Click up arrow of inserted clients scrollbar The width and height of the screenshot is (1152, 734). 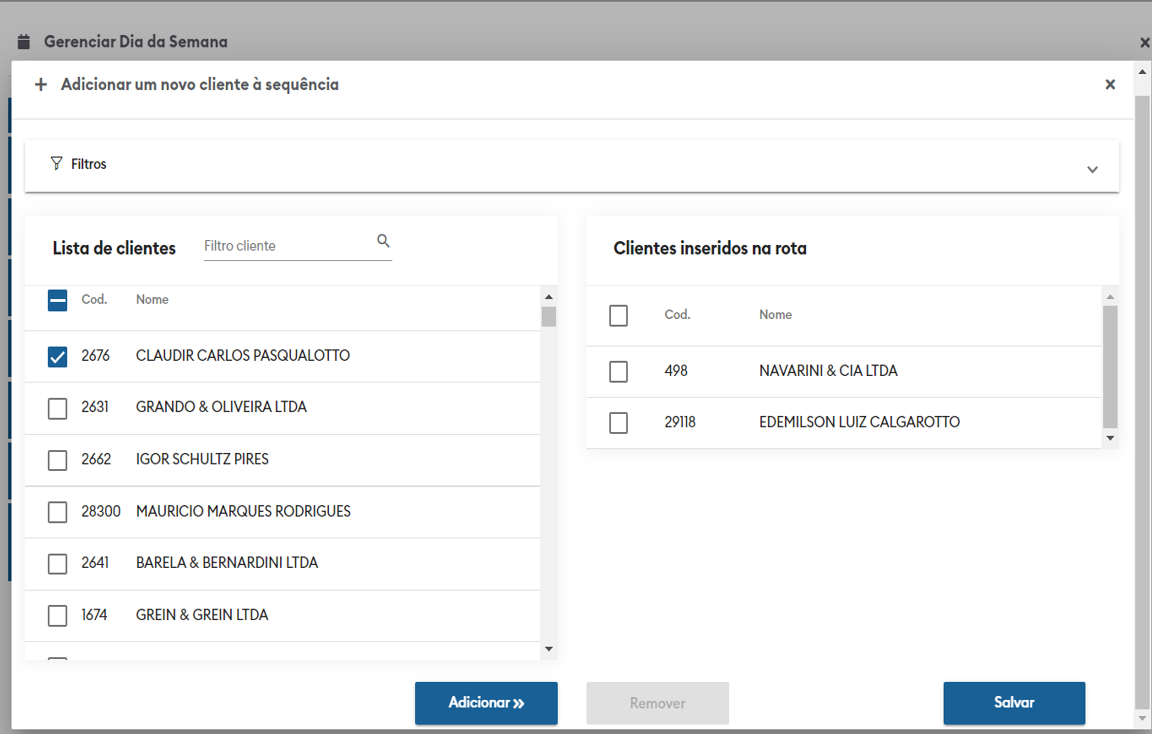click(1110, 297)
